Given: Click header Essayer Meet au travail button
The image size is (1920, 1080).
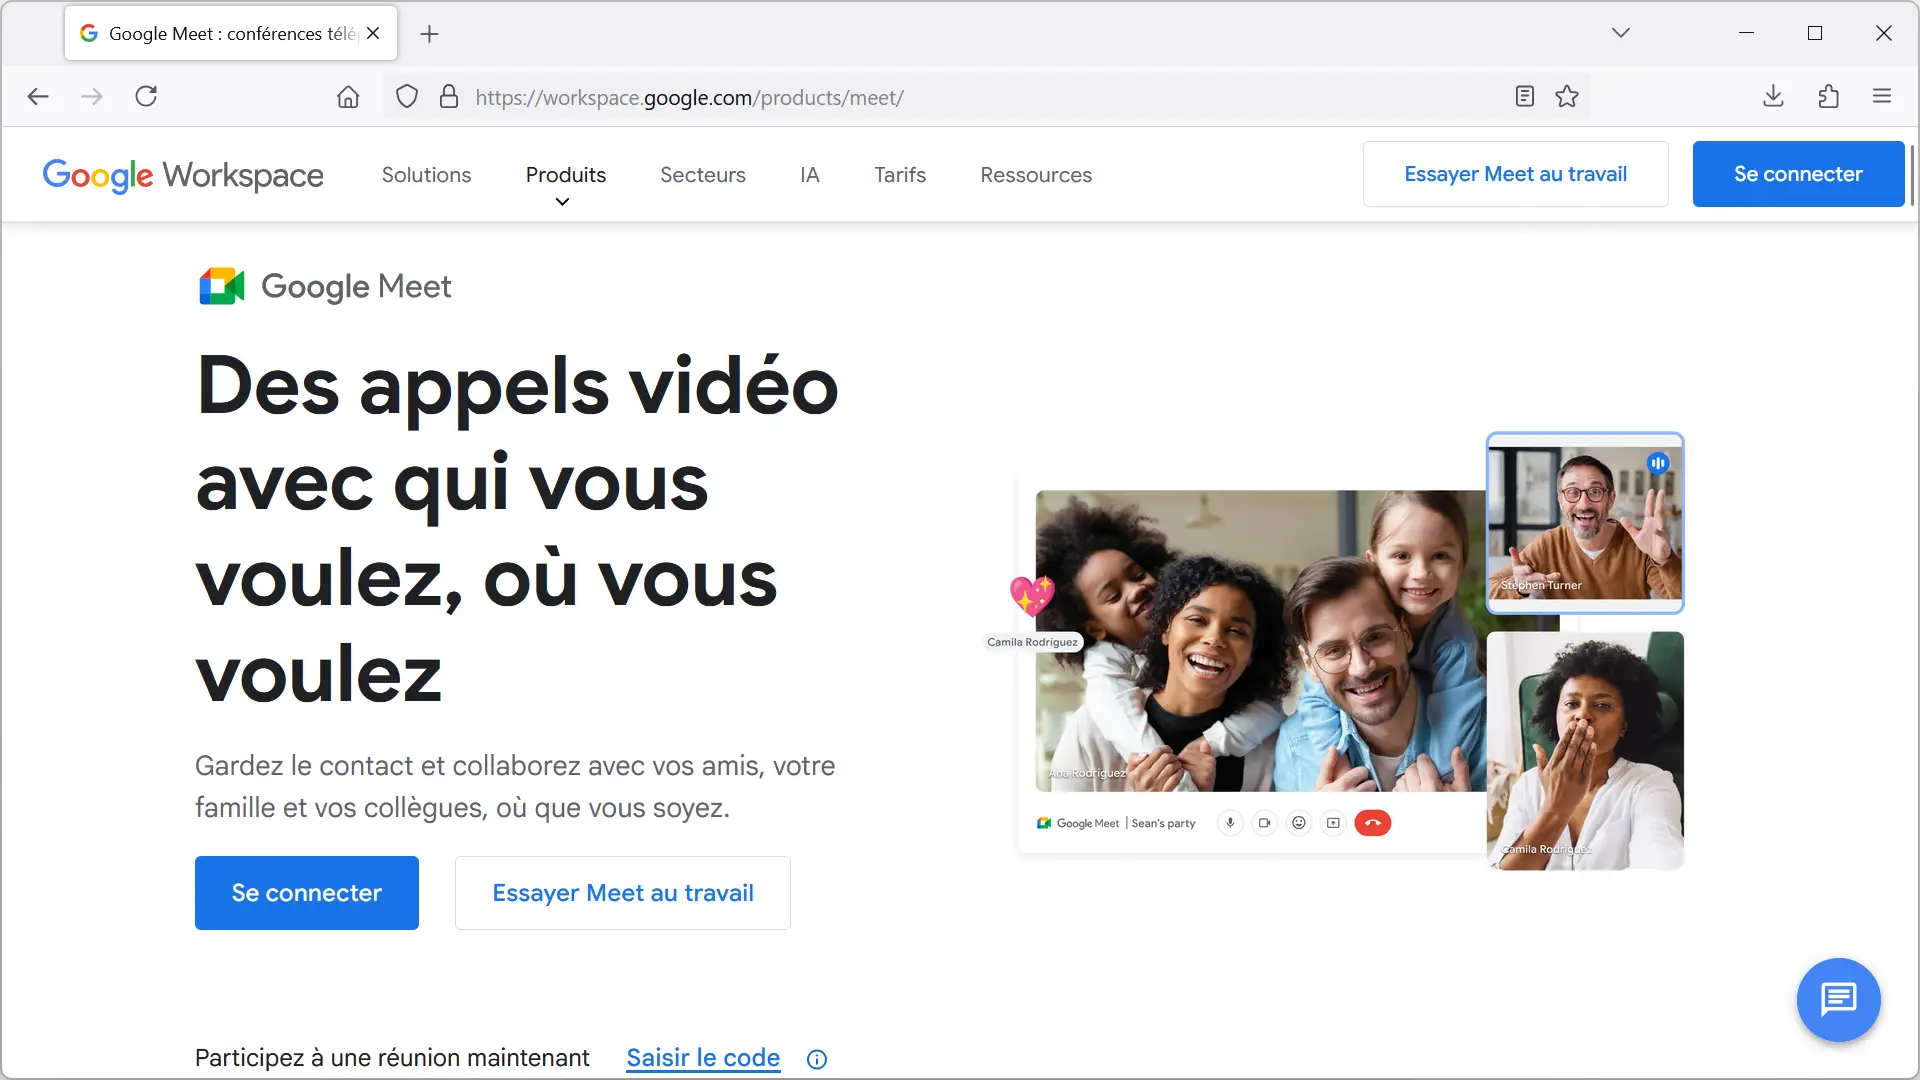Looking at the screenshot, I should tap(1515, 174).
